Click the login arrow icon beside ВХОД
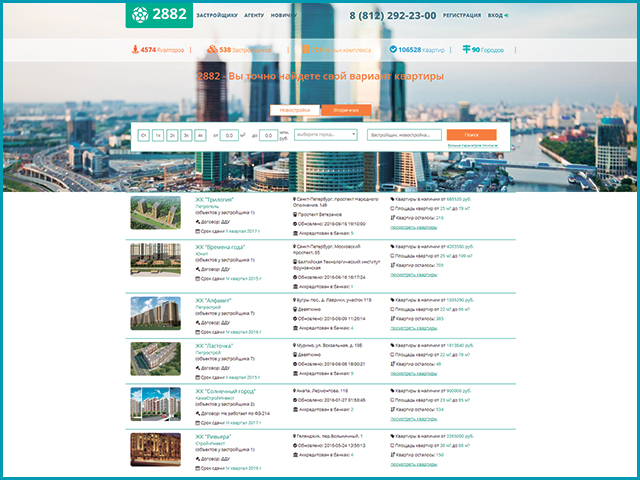 click(x=507, y=16)
